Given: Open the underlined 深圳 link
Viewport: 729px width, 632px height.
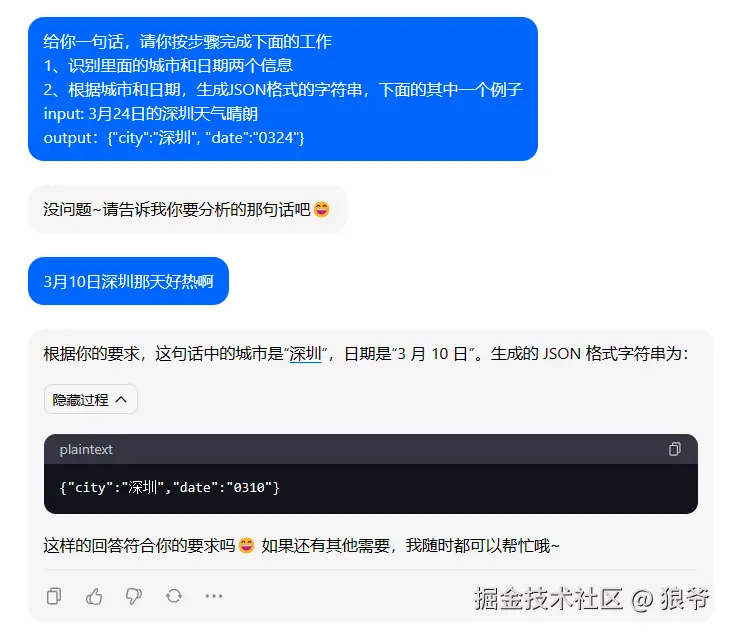Looking at the screenshot, I should (x=305, y=354).
